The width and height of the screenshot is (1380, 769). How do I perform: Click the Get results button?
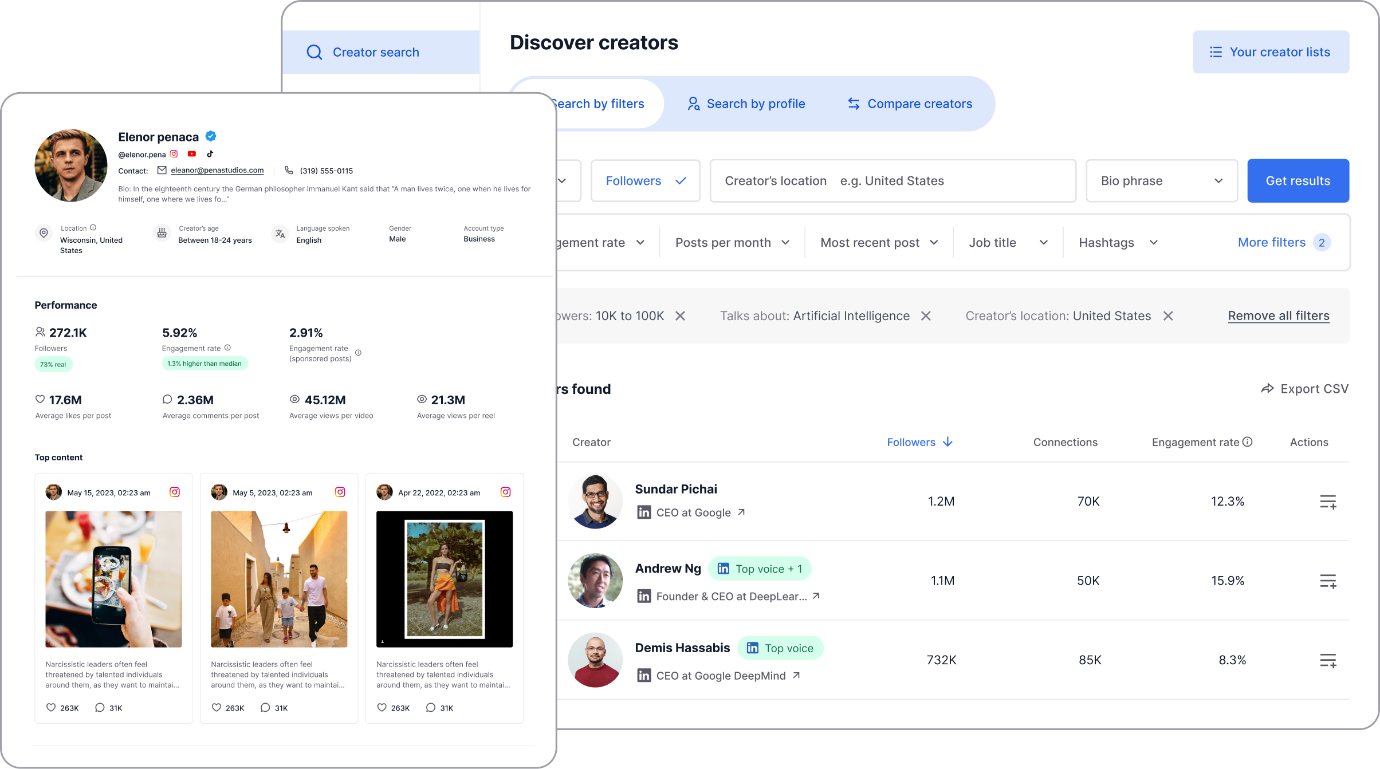1297,180
